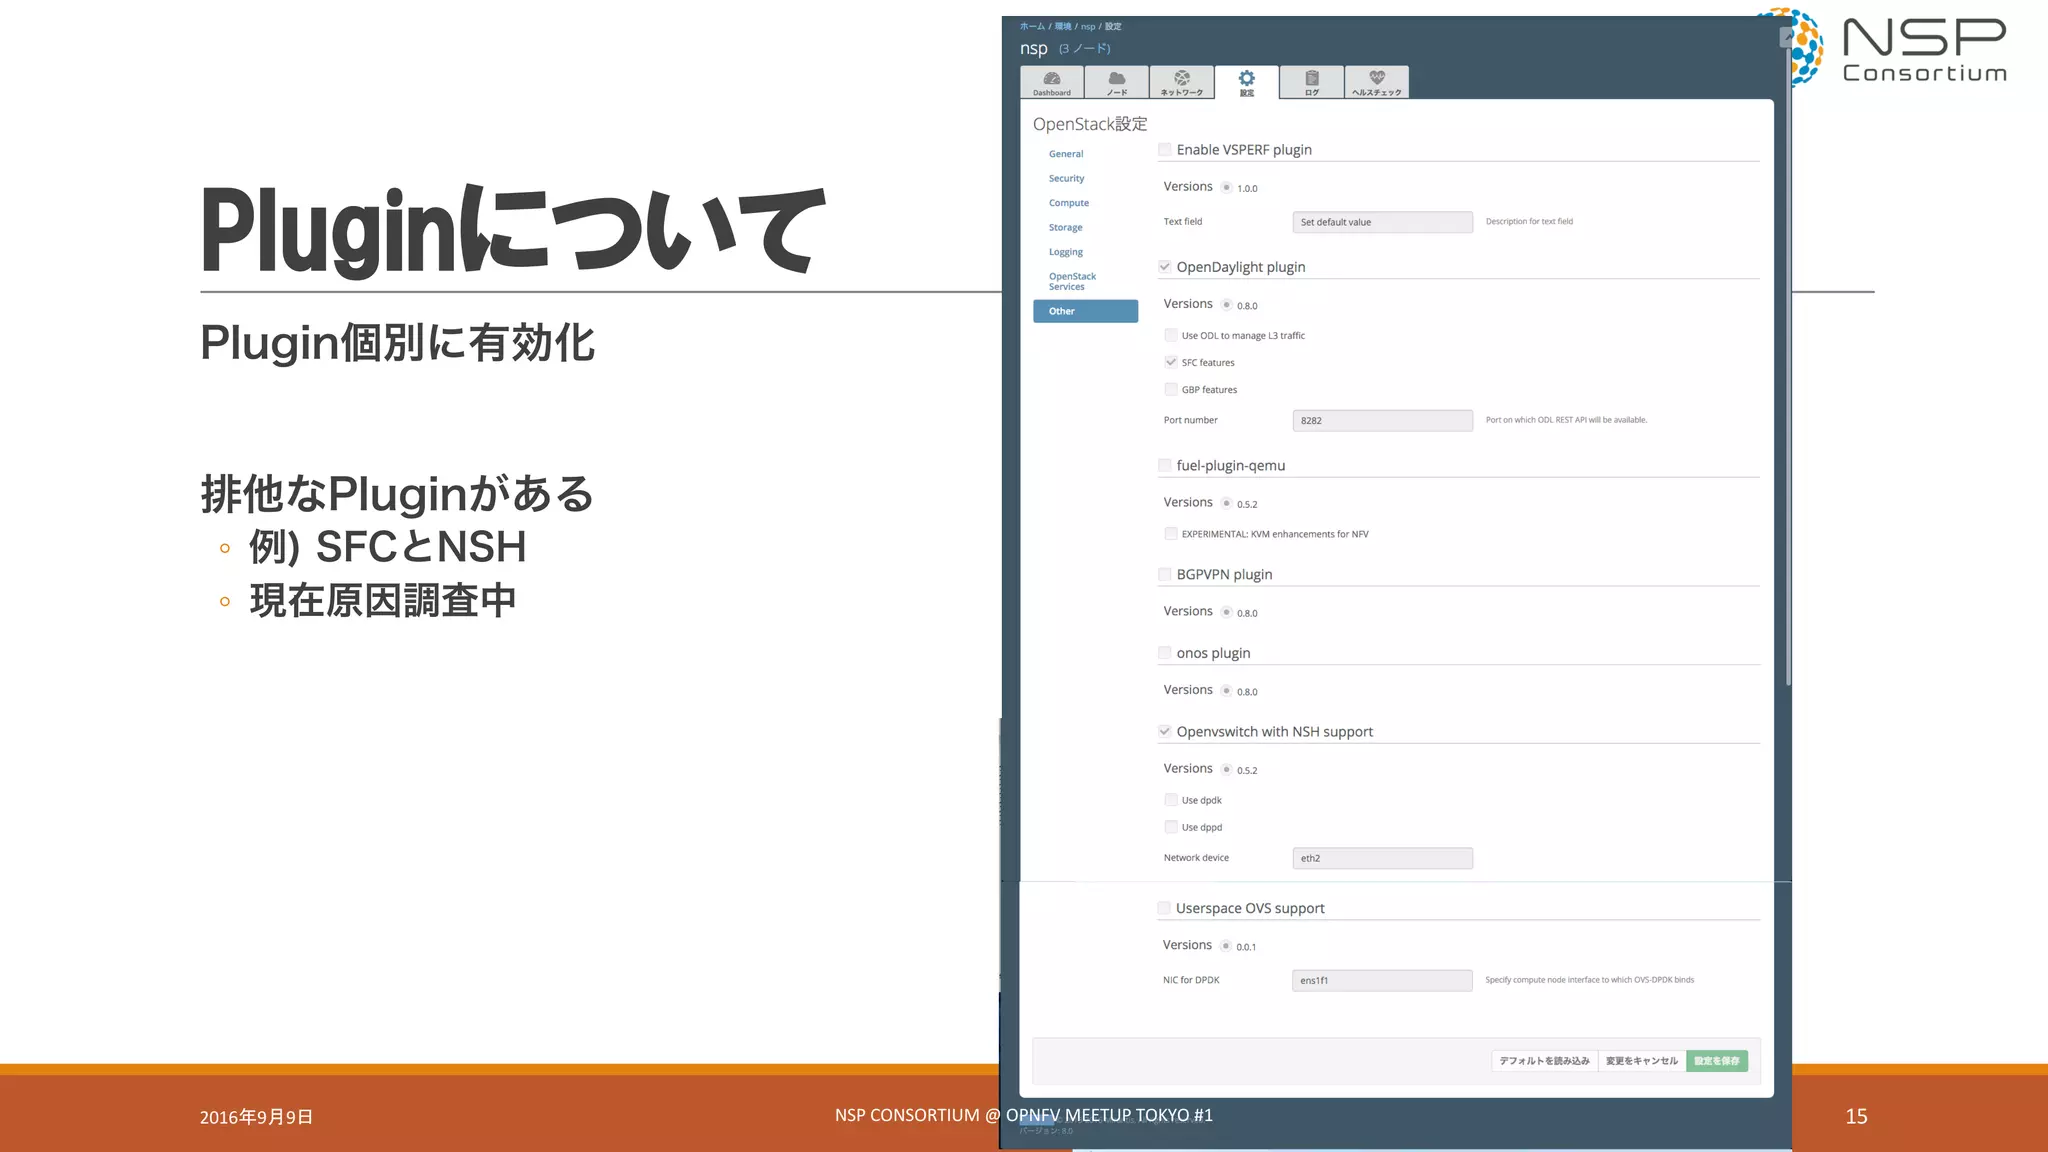Toggle SFC features checkbox
Image resolution: width=2048 pixels, height=1152 pixels.
tap(1171, 362)
